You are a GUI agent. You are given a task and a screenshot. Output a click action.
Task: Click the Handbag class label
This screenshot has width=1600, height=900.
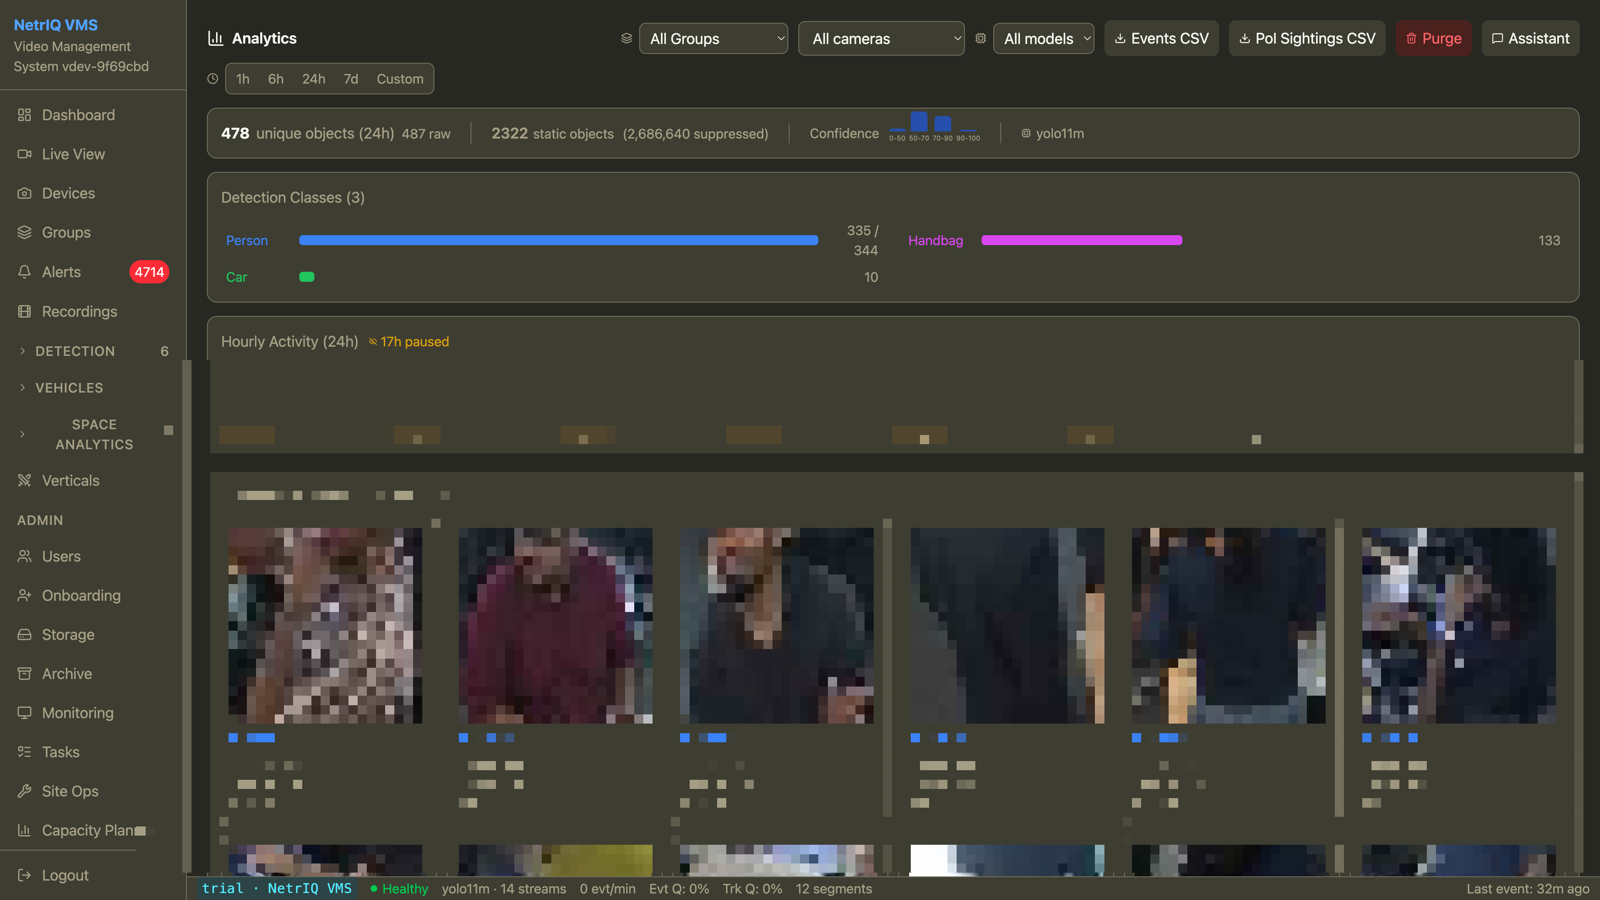[x=936, y=241]
